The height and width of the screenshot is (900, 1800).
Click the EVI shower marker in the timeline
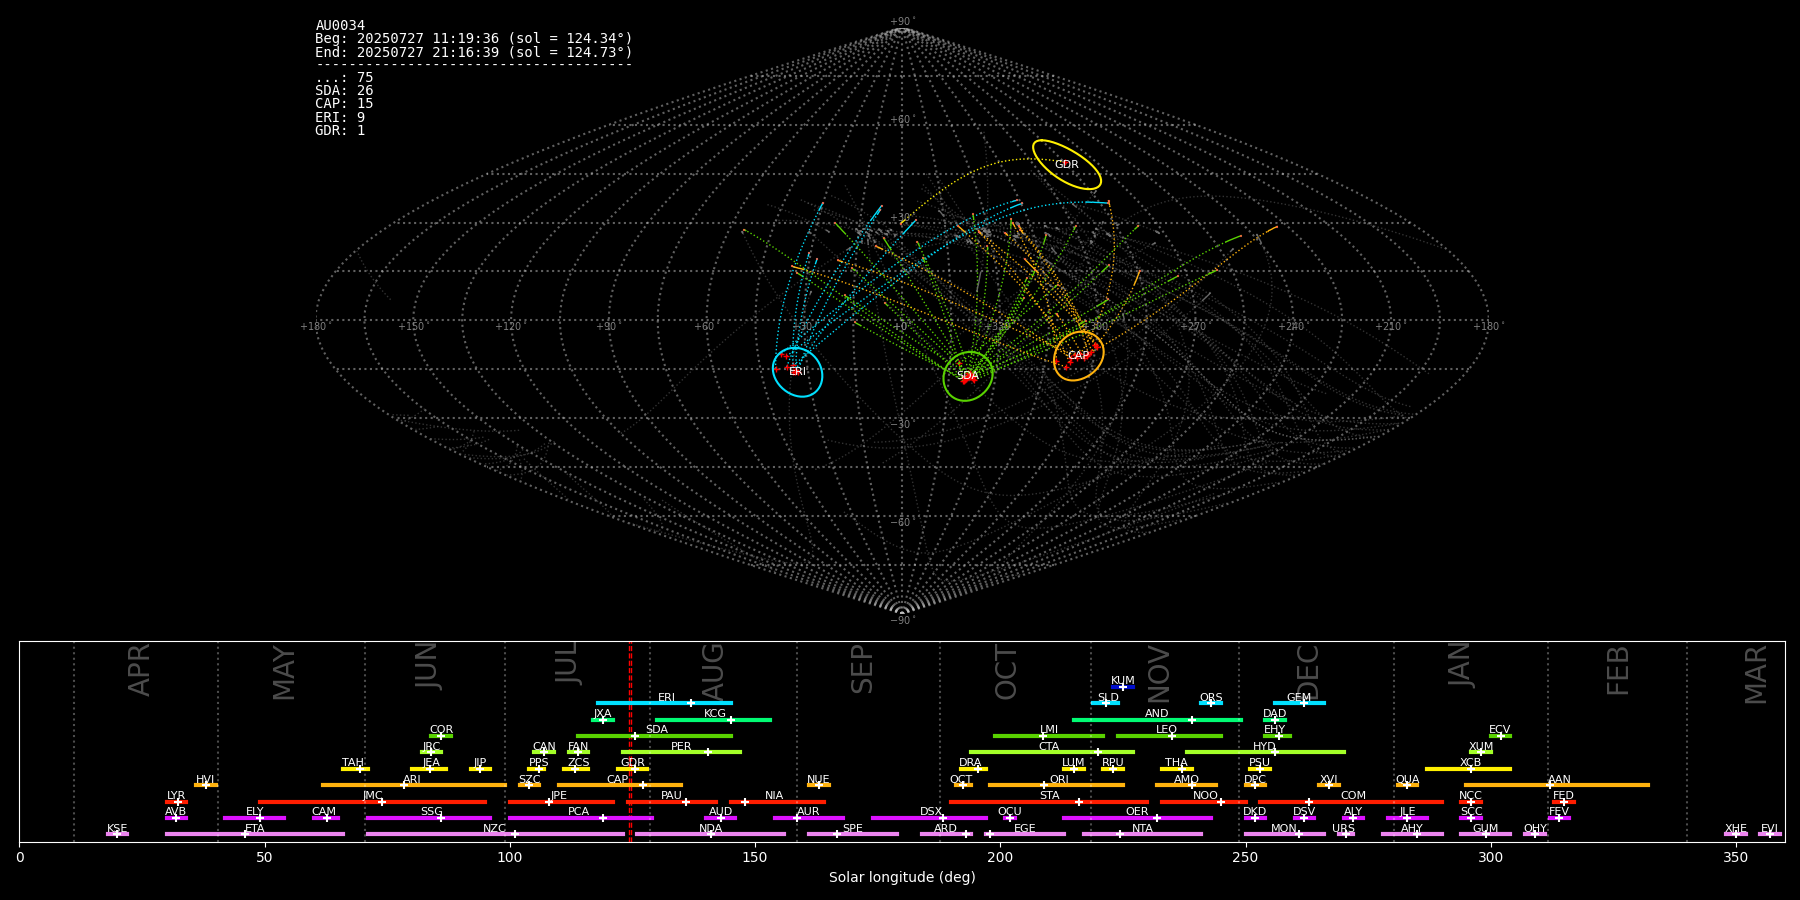(x=1770, y=834)
